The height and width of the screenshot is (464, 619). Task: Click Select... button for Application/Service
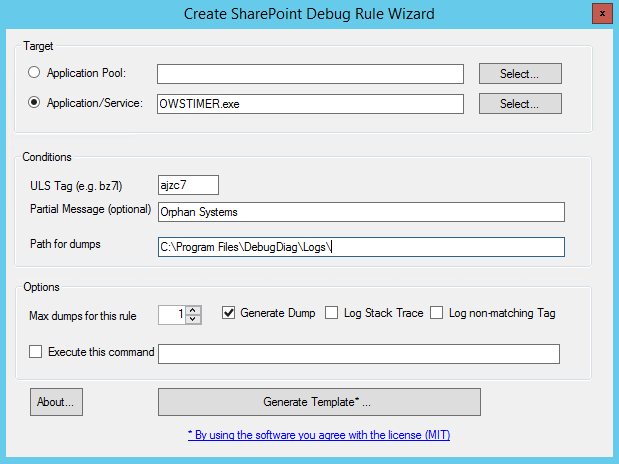519,104
